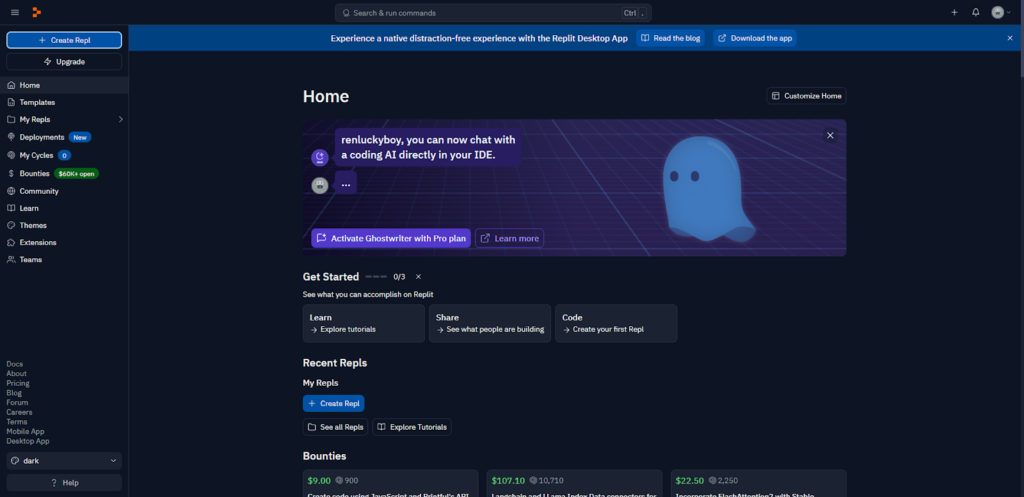1024x497 pixels.
Task: Click Download the app button
Action: (x=755, y=38)
